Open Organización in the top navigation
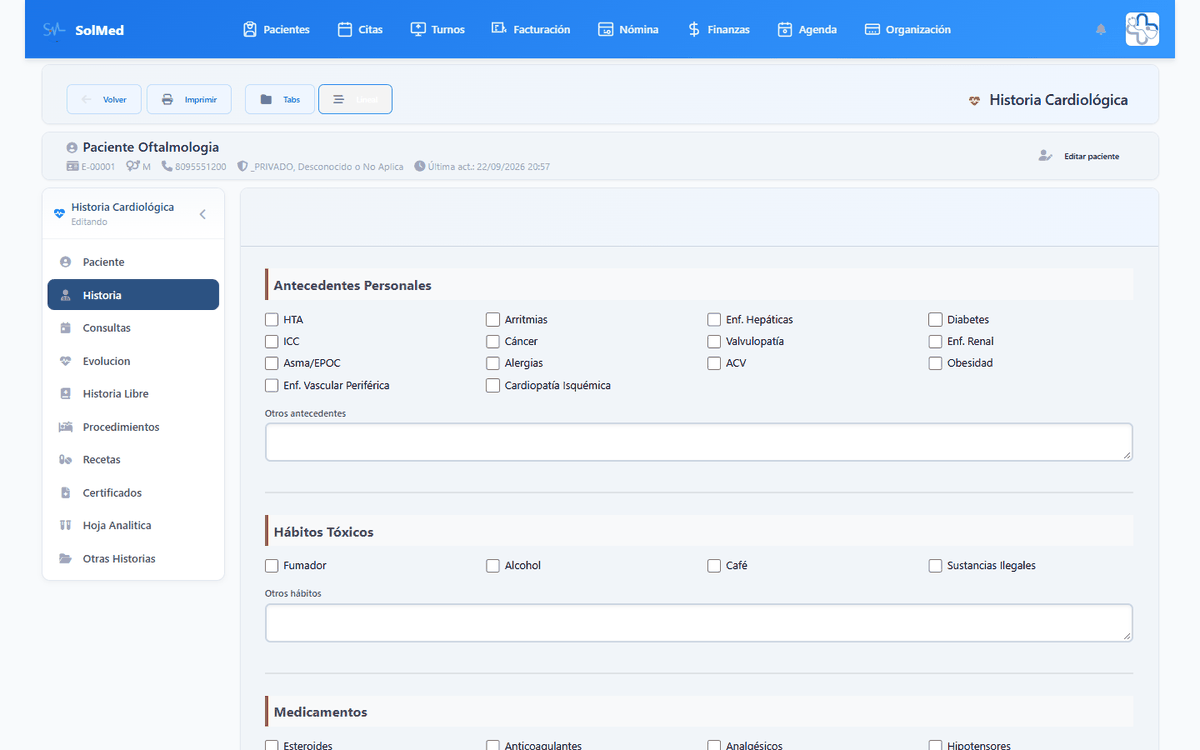1200x750 pixels. 908,30
